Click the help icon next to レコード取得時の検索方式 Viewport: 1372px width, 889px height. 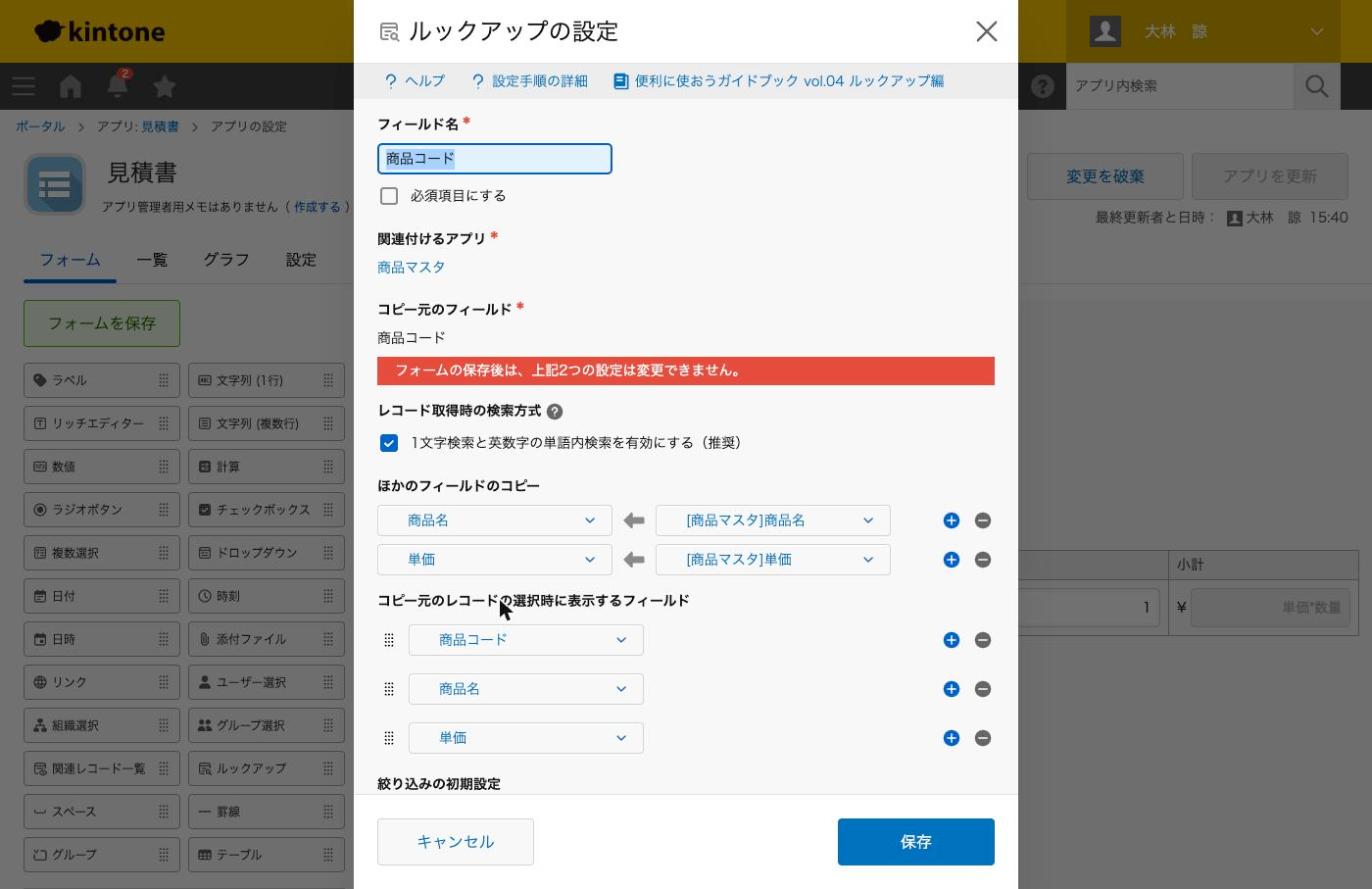pyautogui.click(x=555, y=411)
